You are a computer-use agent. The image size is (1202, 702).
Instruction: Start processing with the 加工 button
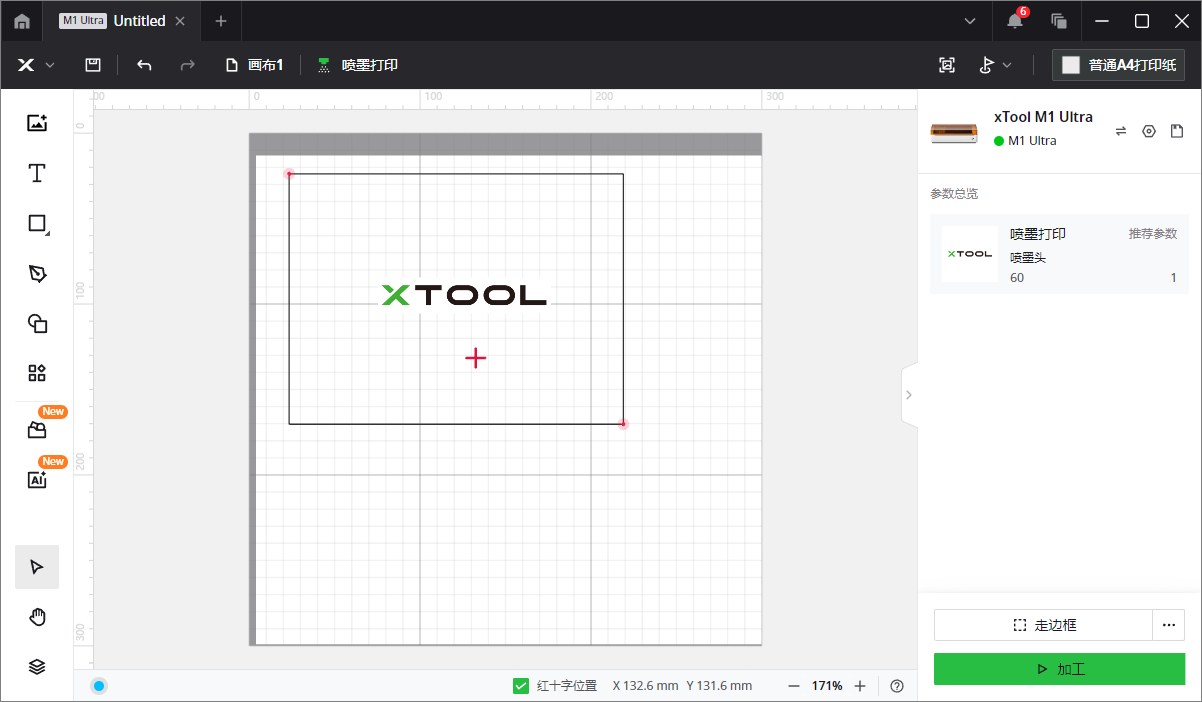[x=1060, y=669]
